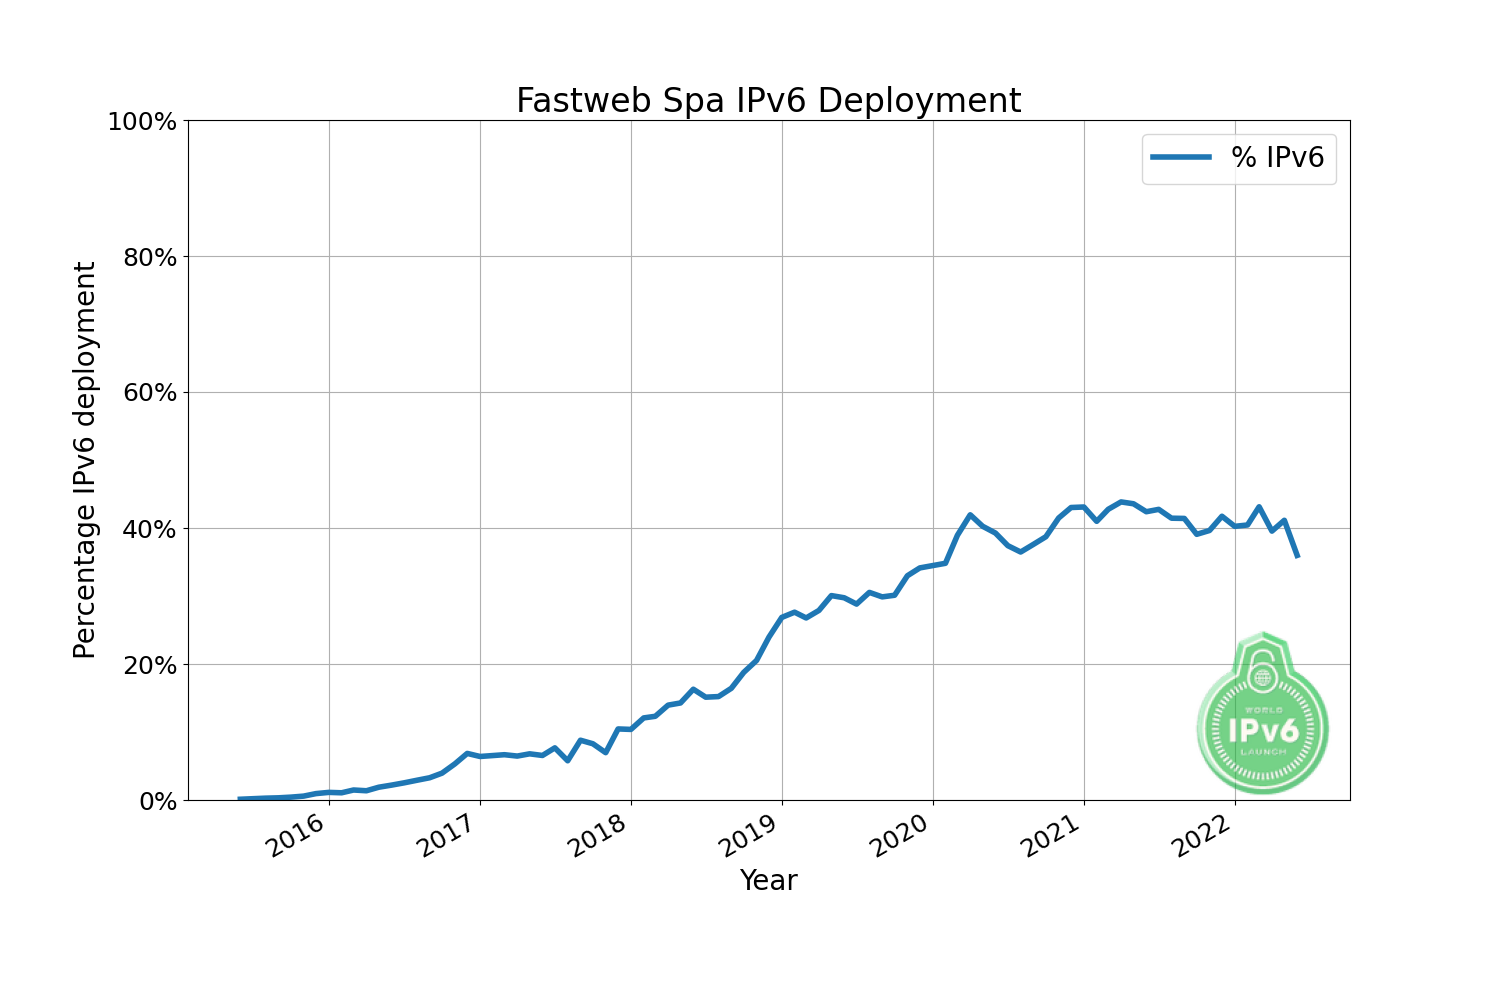Select the '% IPv6' legend label

pos(1277,158)
